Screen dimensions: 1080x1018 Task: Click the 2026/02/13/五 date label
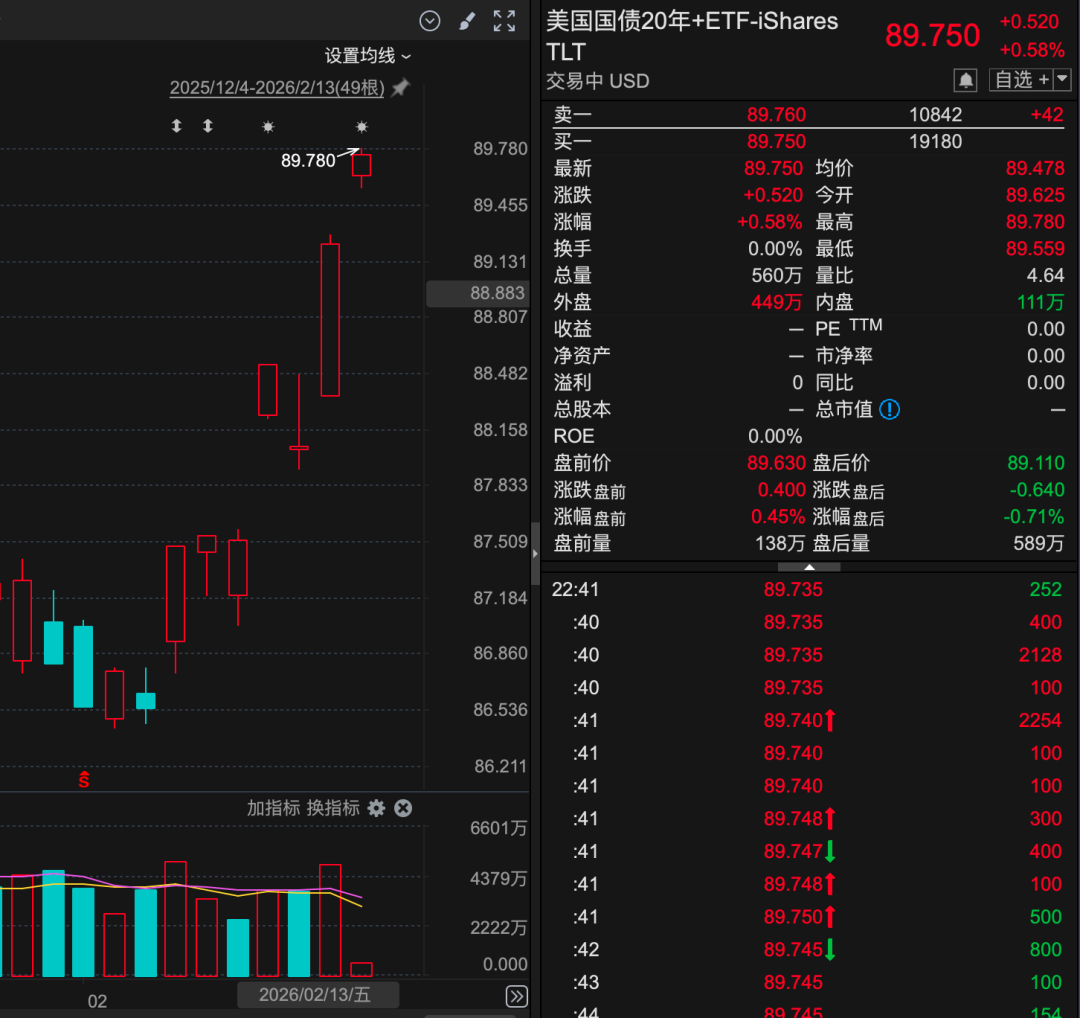tap(318, 995)
